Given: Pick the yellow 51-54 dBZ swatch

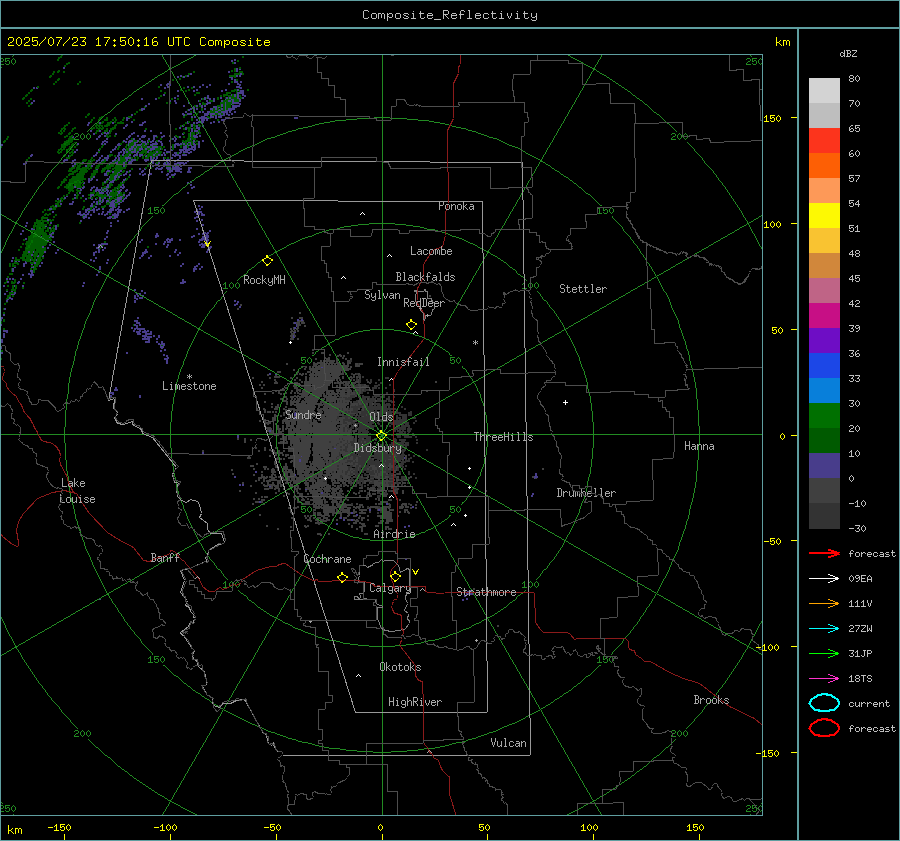Looking at the screenshot, I should (824, 216).
